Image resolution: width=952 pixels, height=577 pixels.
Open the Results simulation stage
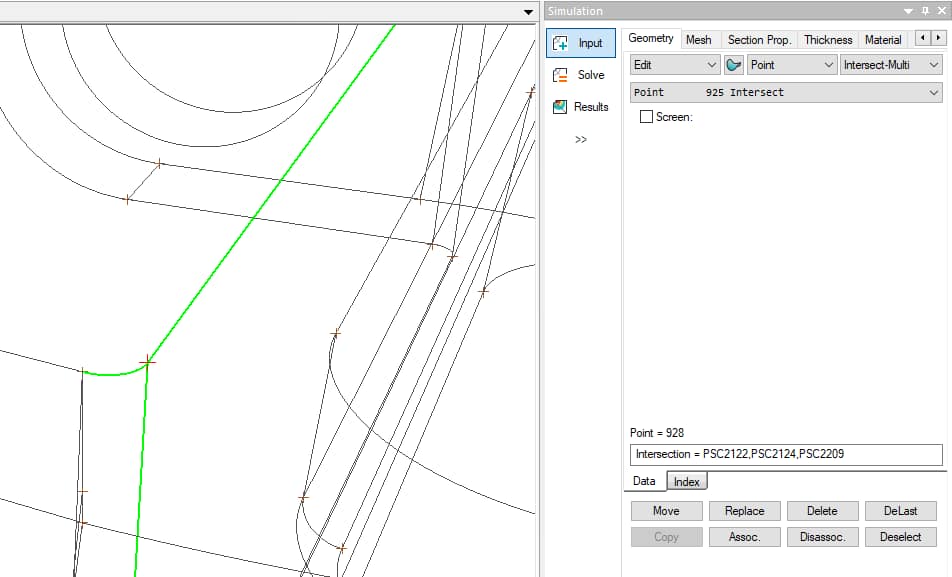(x=580, y=107)
